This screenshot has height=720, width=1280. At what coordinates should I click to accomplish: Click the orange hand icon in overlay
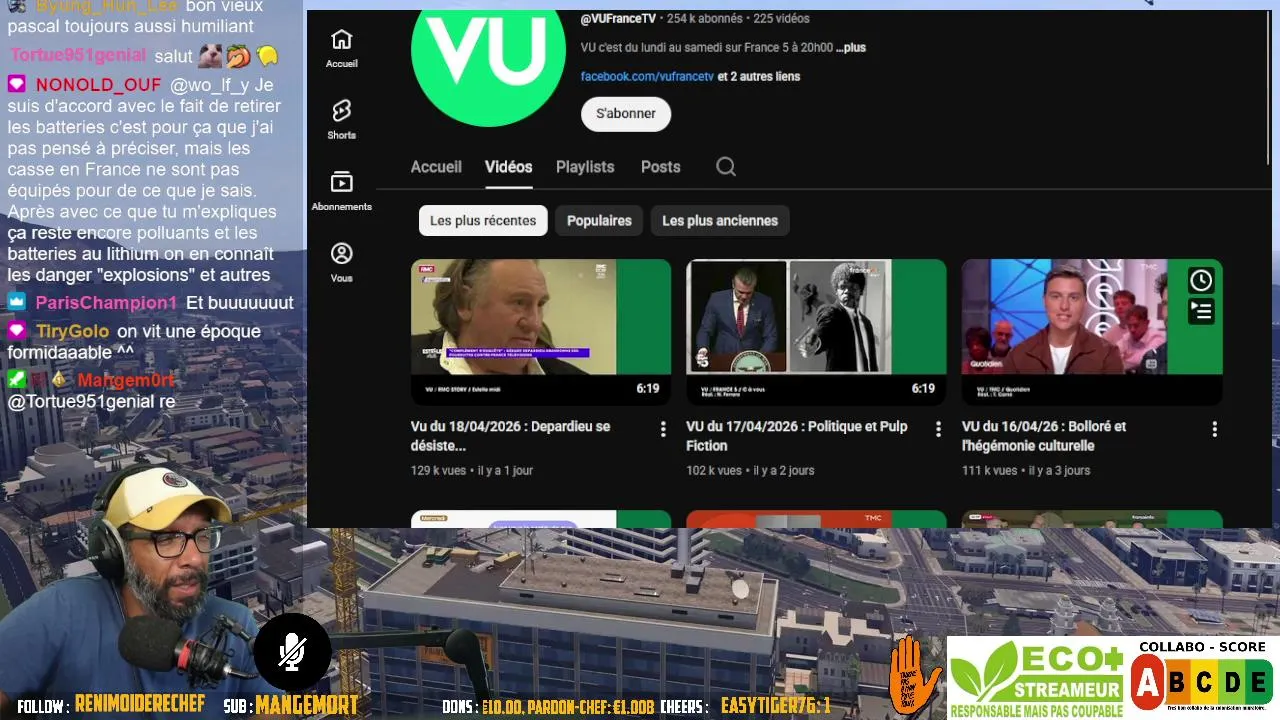914,672
